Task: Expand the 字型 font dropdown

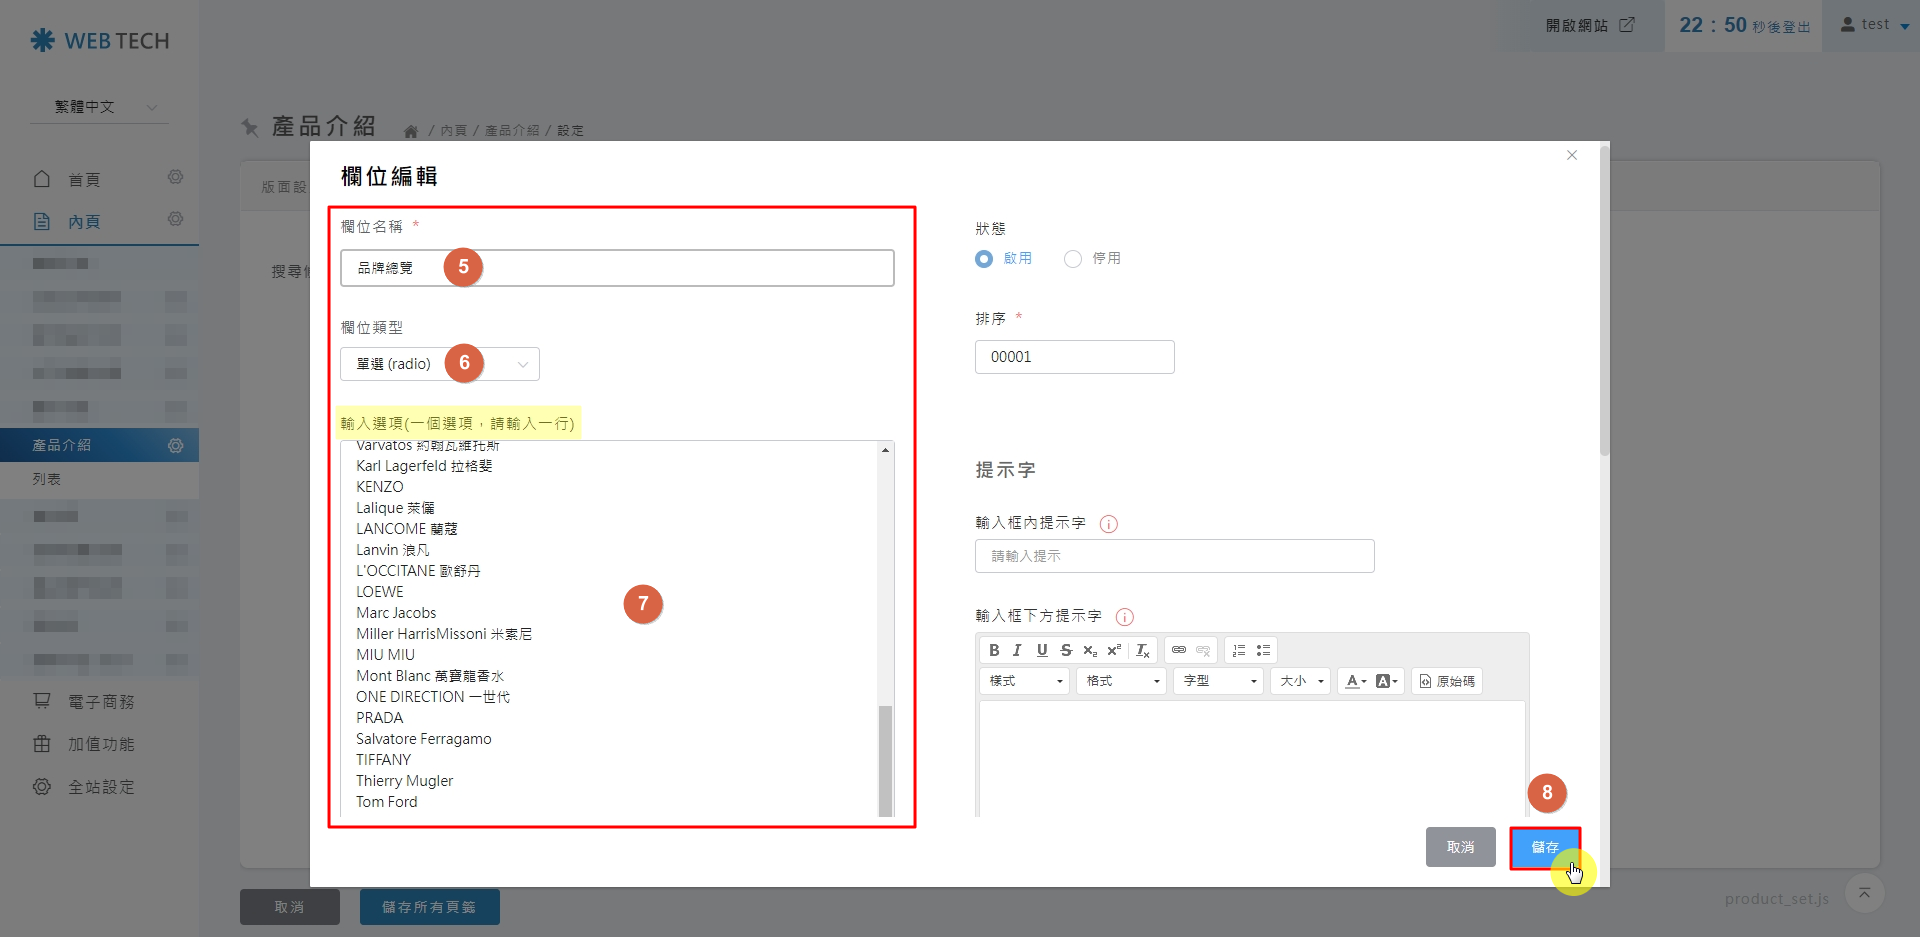Action: [x=1219, y=681]
